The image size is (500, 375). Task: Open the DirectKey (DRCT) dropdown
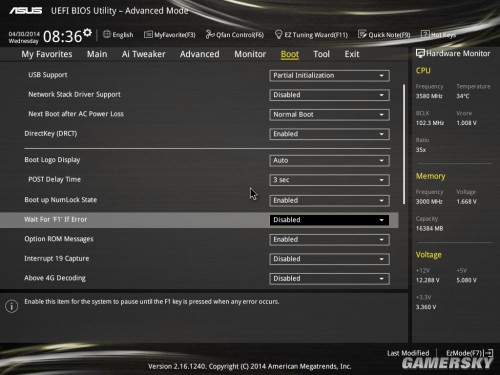point(329,134)
